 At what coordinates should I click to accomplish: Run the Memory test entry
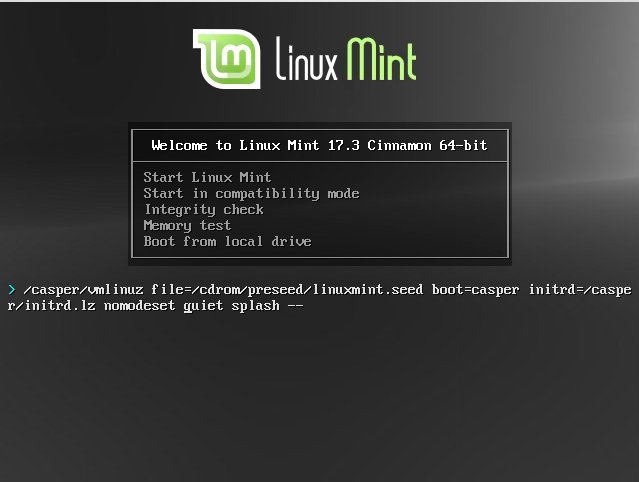coord(187,225)
